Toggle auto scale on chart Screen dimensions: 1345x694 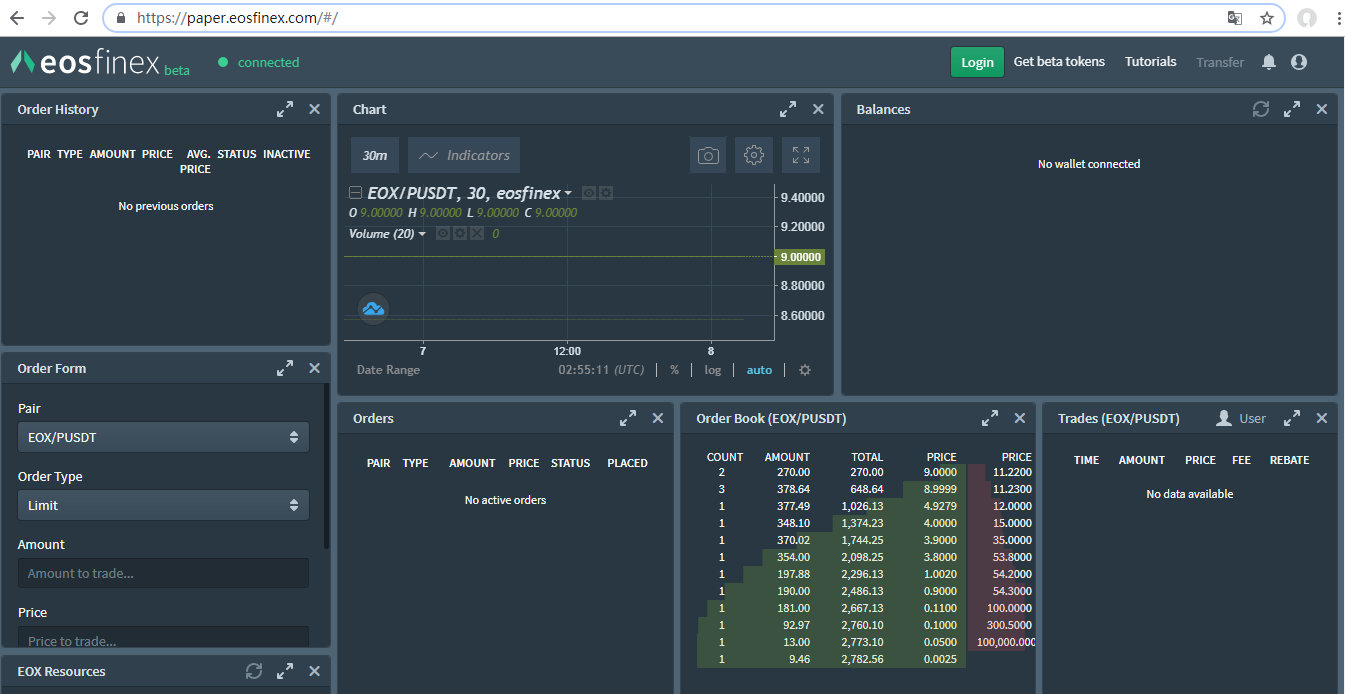click(x=759, y=370)
